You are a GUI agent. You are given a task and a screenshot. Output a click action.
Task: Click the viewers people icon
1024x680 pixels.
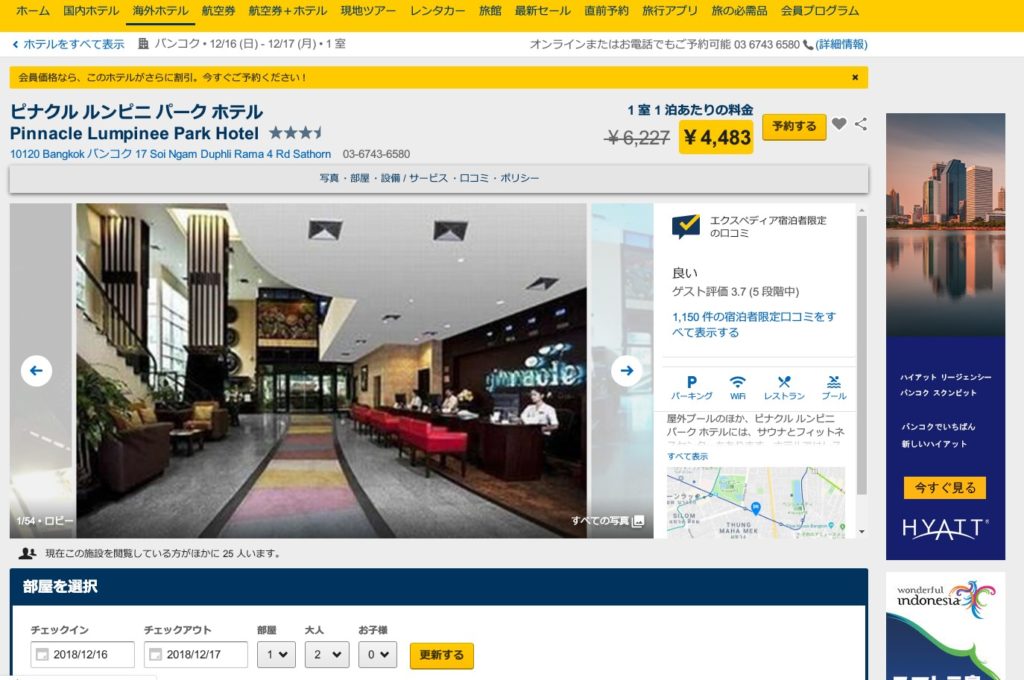[27, 553]
